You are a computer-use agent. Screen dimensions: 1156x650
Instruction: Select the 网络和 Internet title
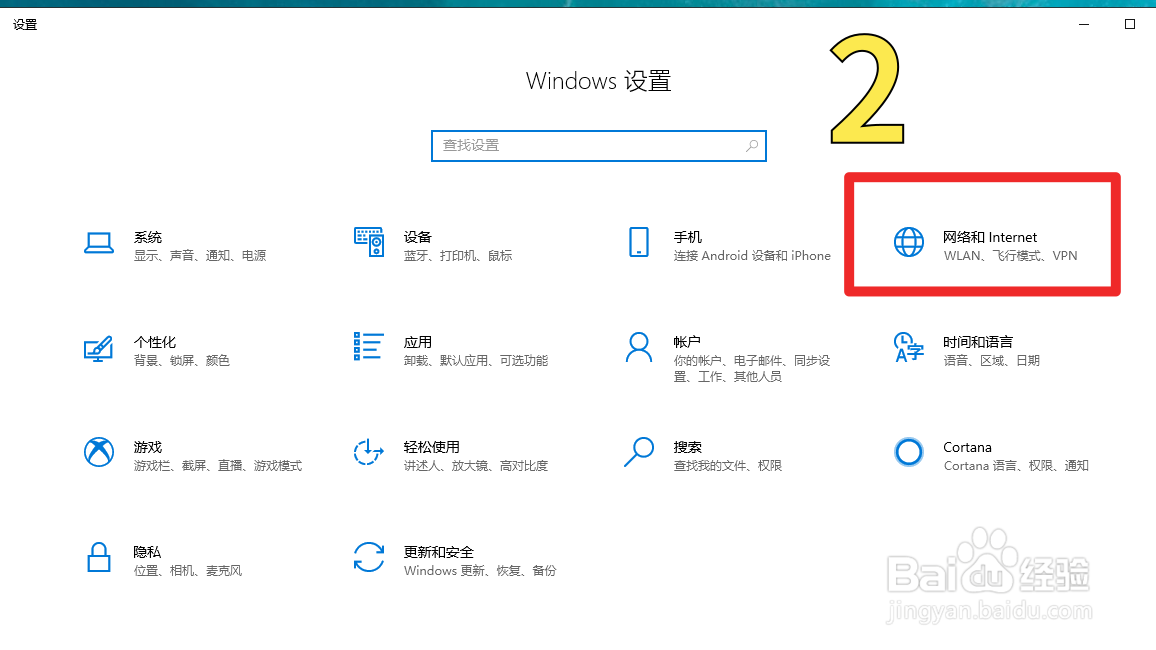pyautogui.click(x=989, y=237)
